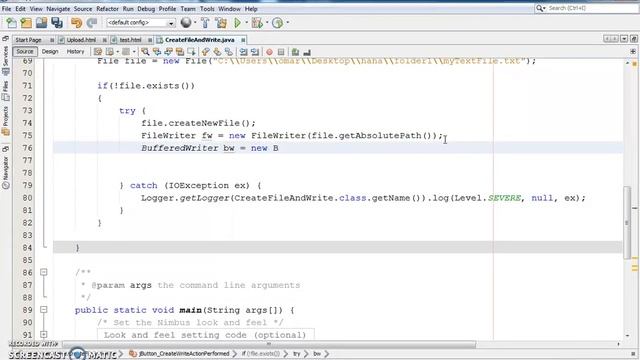Viewport: 640px width, 360px height.
Task: Open the Source menu
Action: (x=83, y=9)
